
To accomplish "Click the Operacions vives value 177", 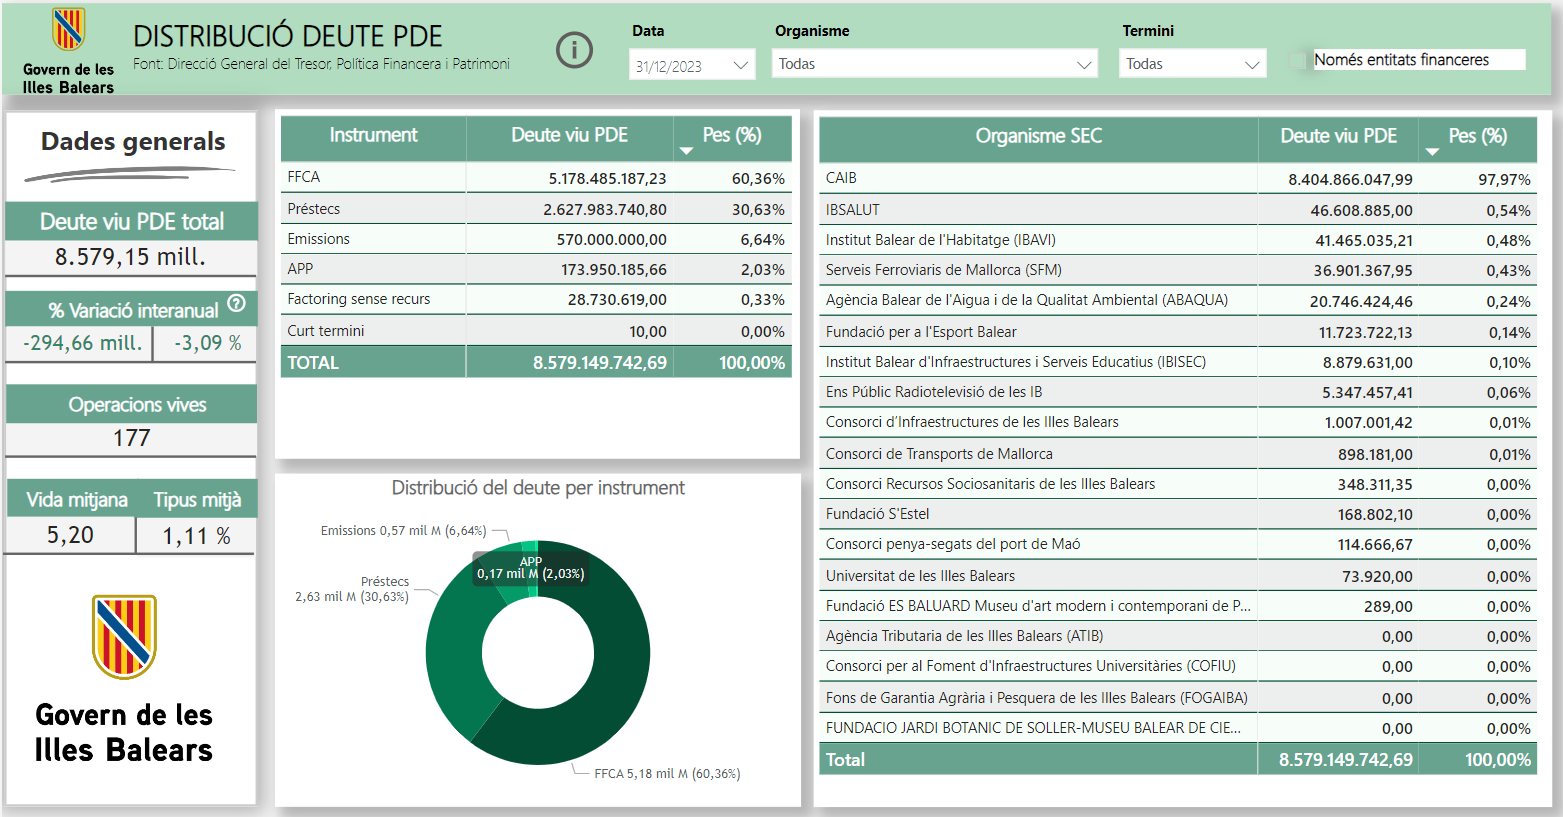I will coord(131,438).
